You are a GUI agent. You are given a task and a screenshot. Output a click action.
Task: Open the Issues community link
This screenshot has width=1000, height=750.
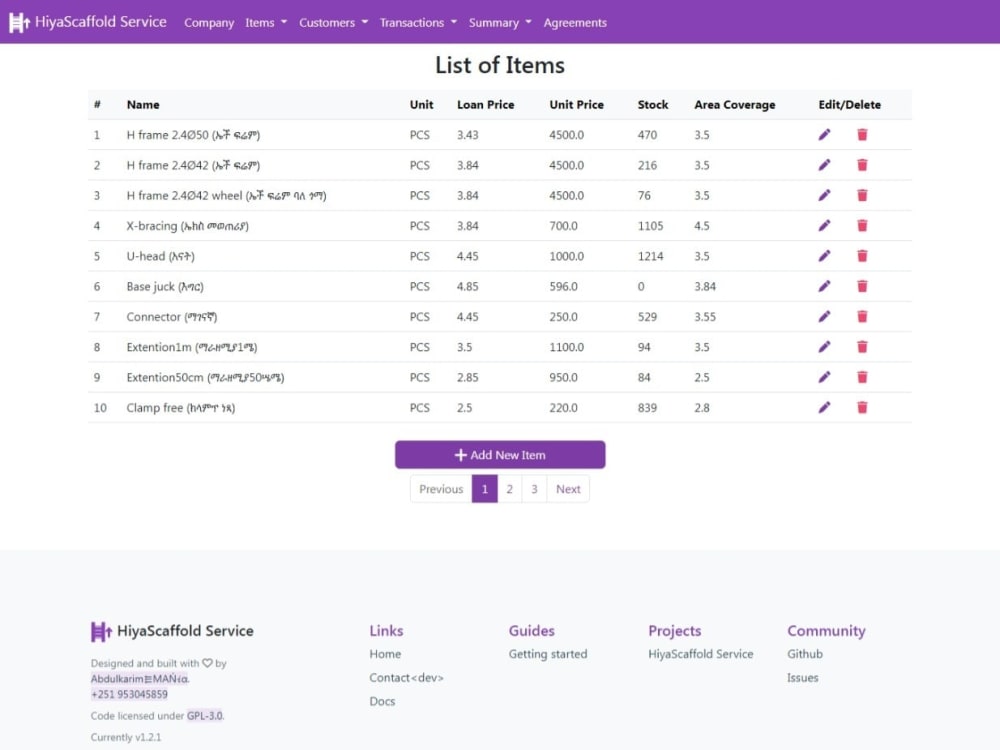pyautogui.click(x=802, y=677)
